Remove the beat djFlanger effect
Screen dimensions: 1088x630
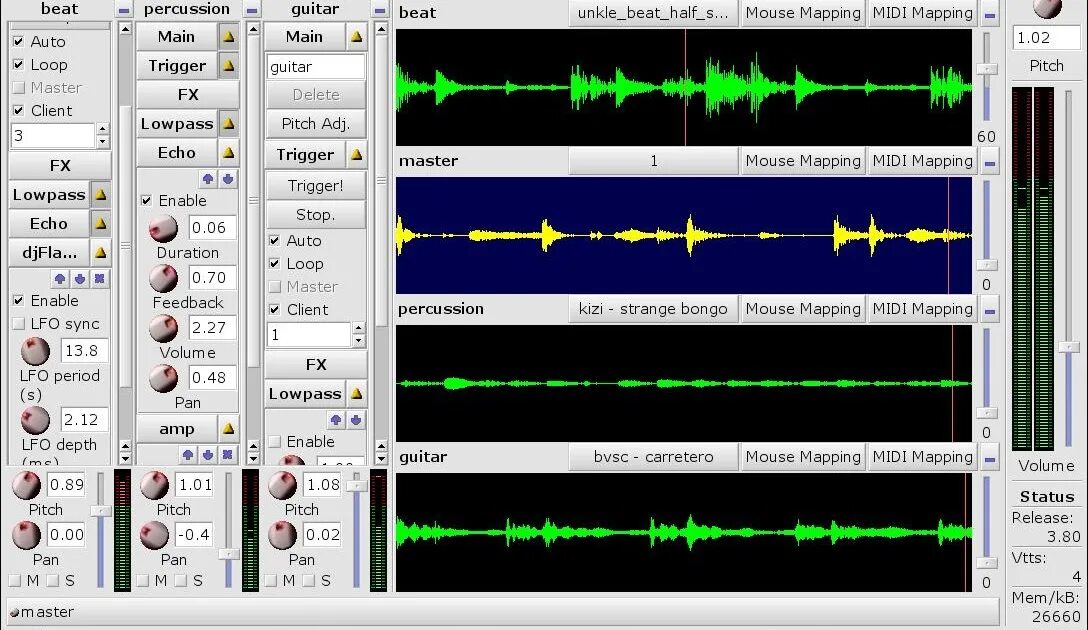pos(99,279)
